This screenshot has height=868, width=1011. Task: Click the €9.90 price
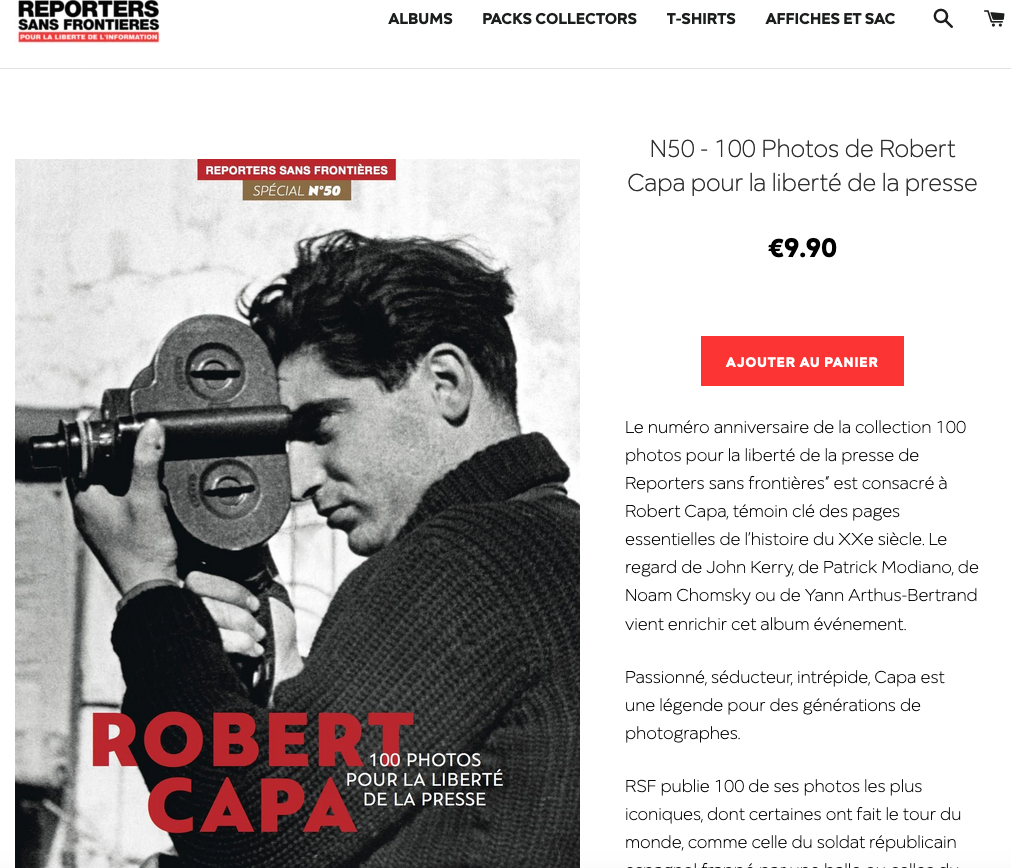[802, 248]
